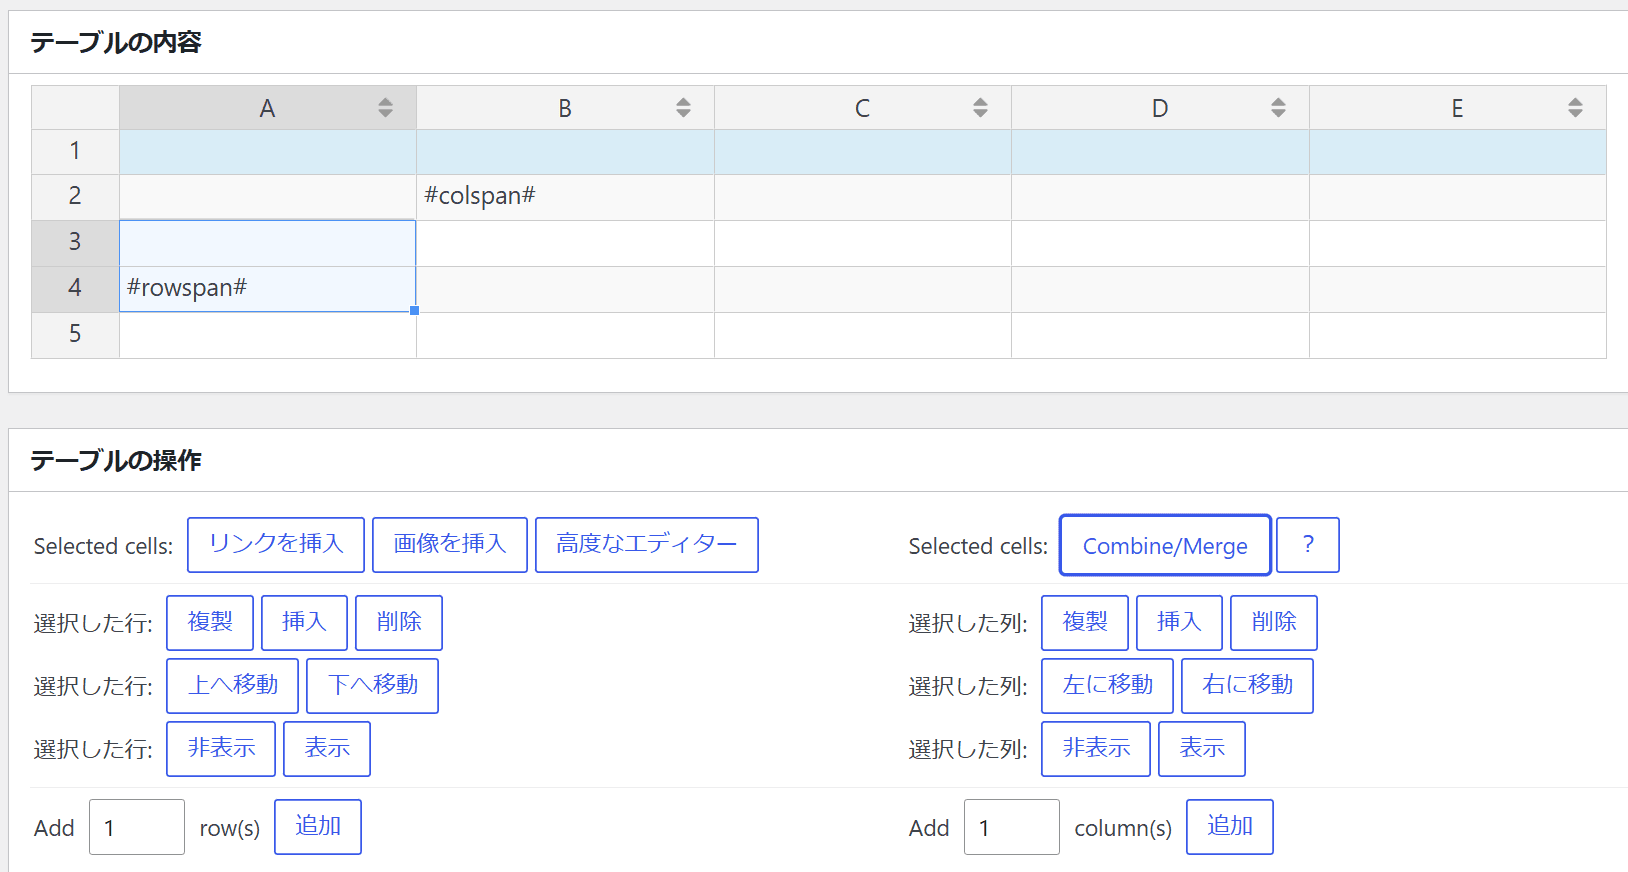
Task: Click 右に移動 to move column right
Action: pos(1247,686)
